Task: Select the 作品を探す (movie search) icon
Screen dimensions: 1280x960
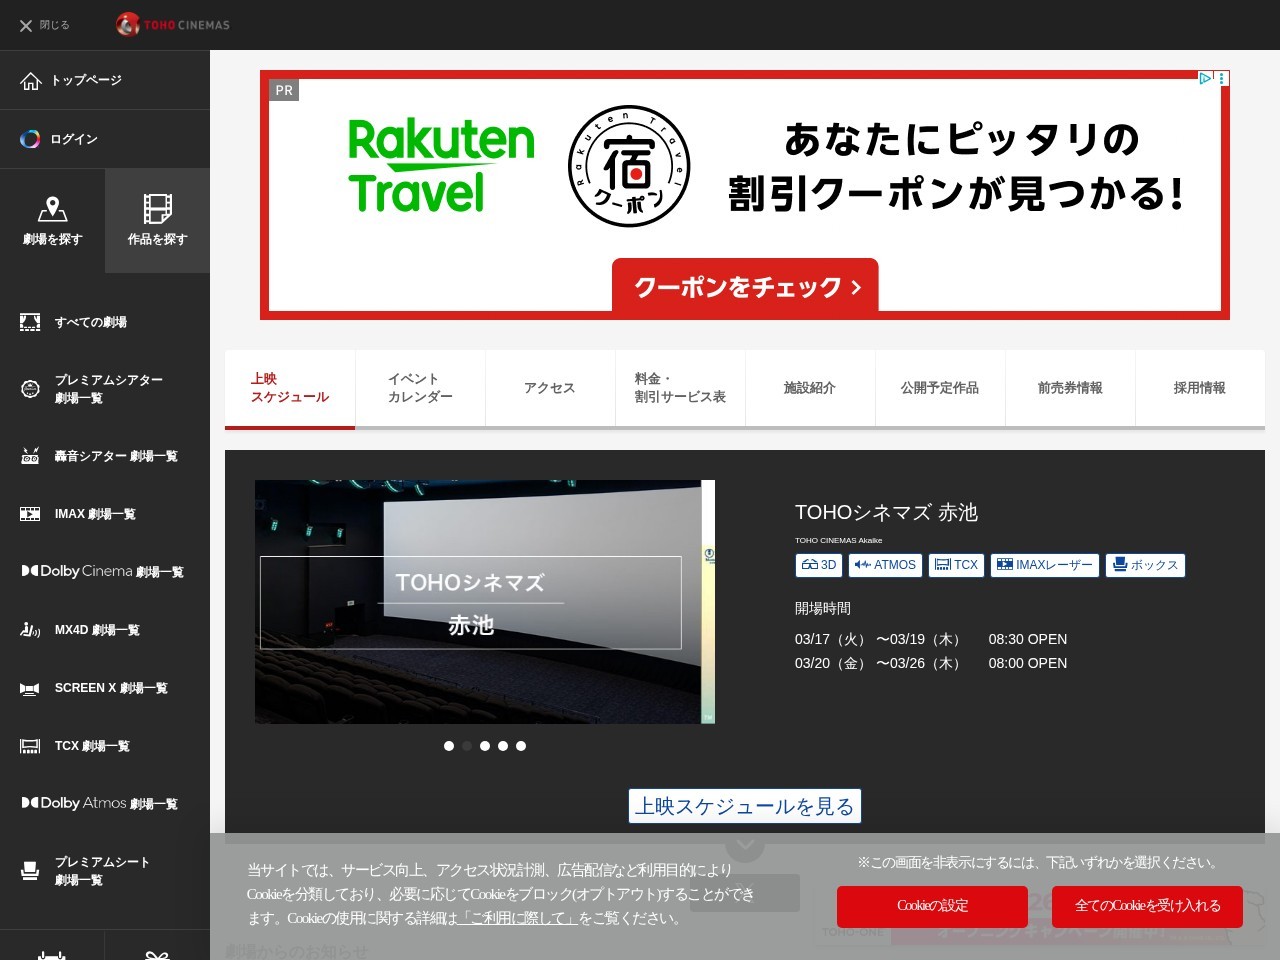Action: [x=157, y=213]
